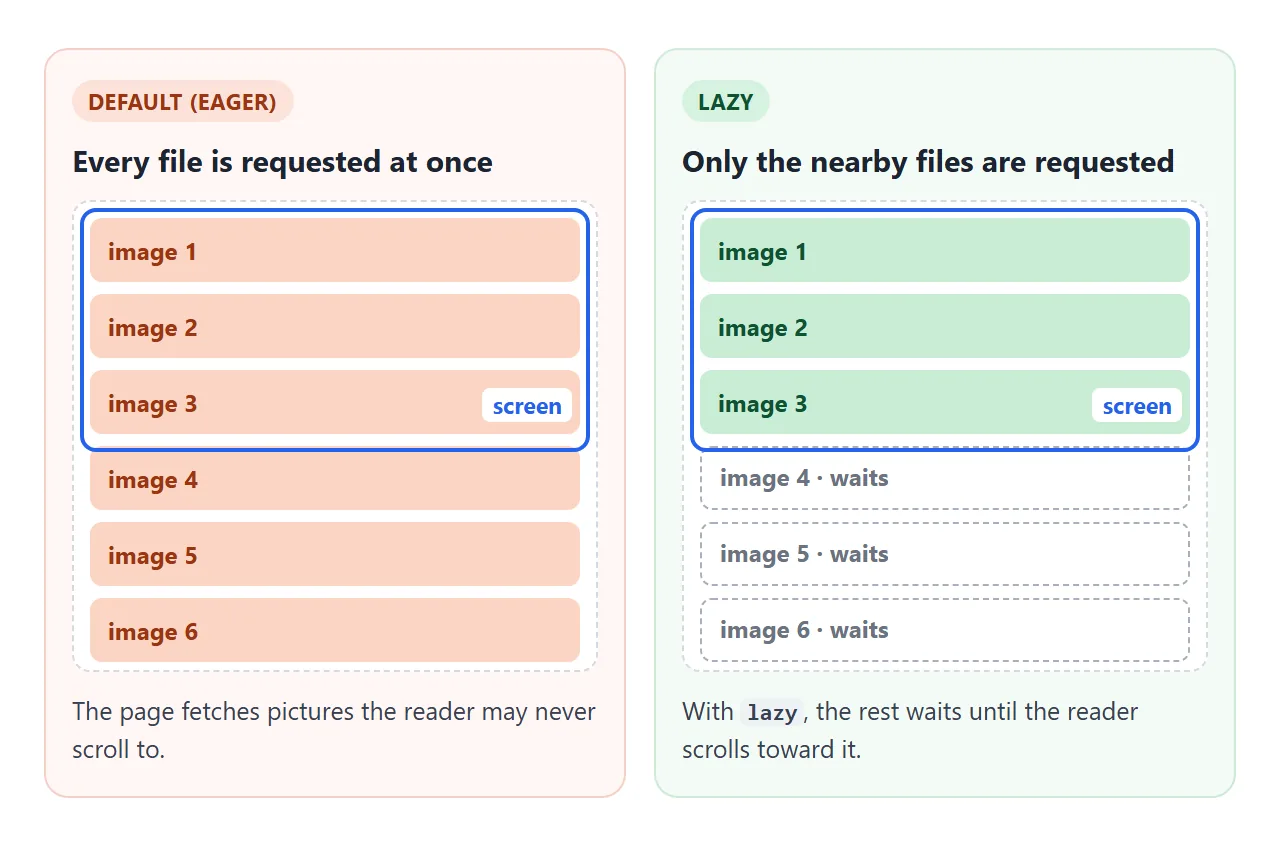Image resolution: width=1280 pixels, height=850 pixels.
Task: Click the screen label in eager panel
Action: 527,405
